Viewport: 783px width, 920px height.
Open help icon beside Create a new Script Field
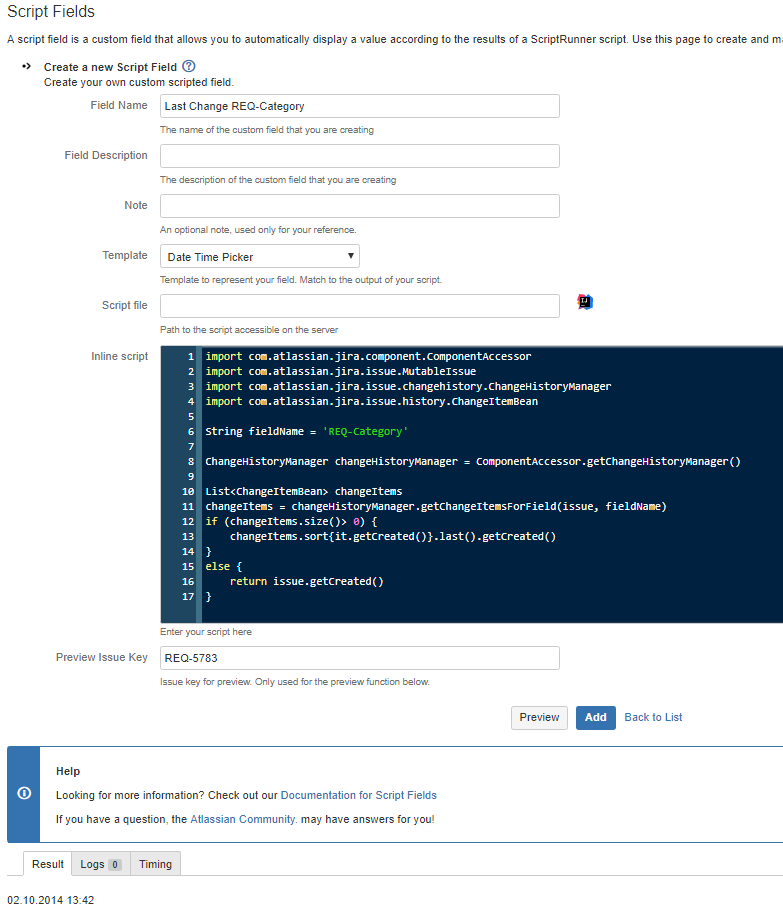(189, 66)
